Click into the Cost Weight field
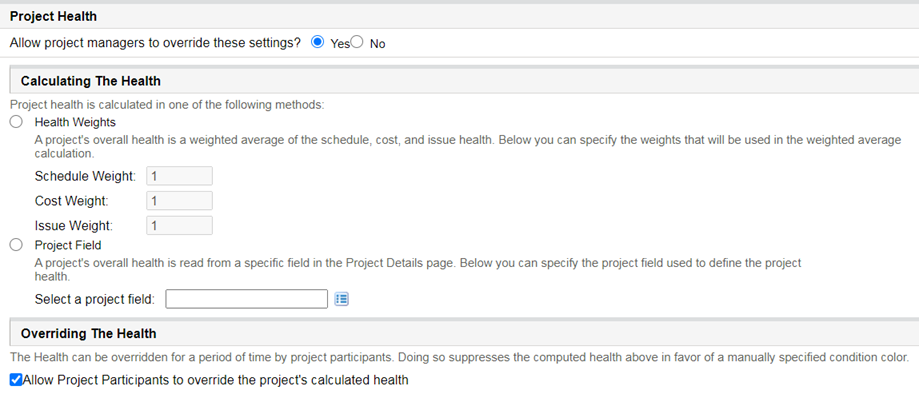The image size is (919, 394). (179, 201)
